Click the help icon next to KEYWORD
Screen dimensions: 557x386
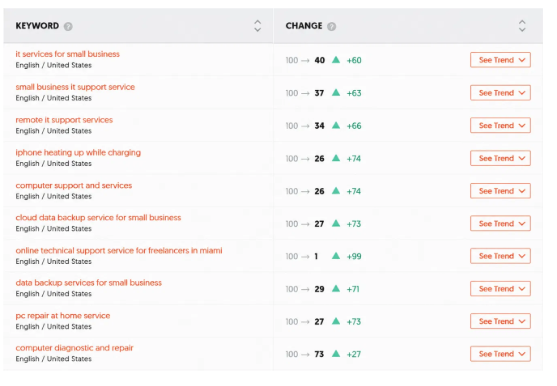(x=68, y=26)
